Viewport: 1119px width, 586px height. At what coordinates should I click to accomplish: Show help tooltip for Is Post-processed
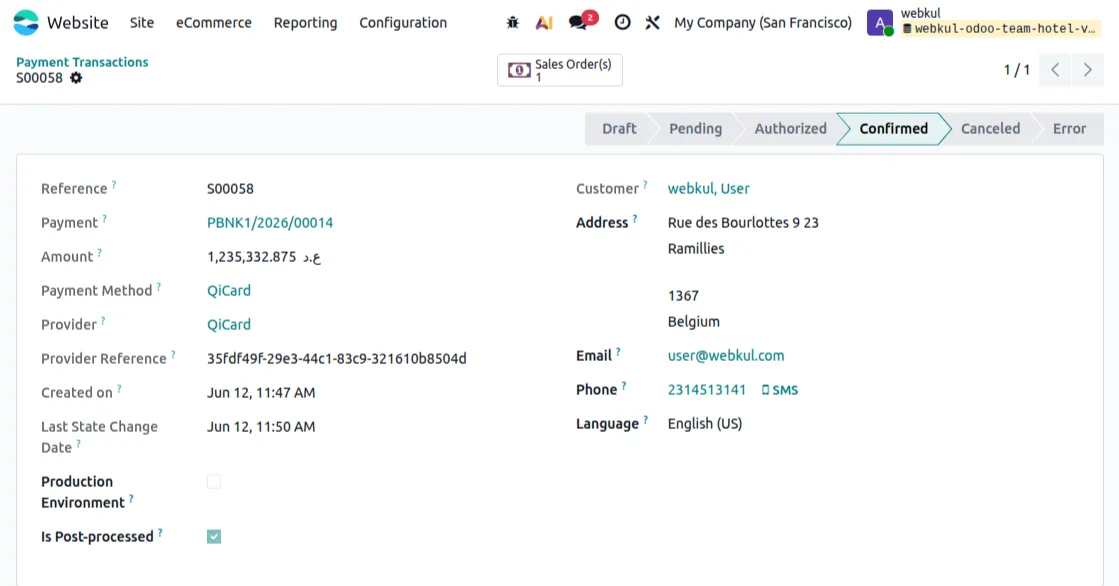pyautogui.click(x=160, y=532)
